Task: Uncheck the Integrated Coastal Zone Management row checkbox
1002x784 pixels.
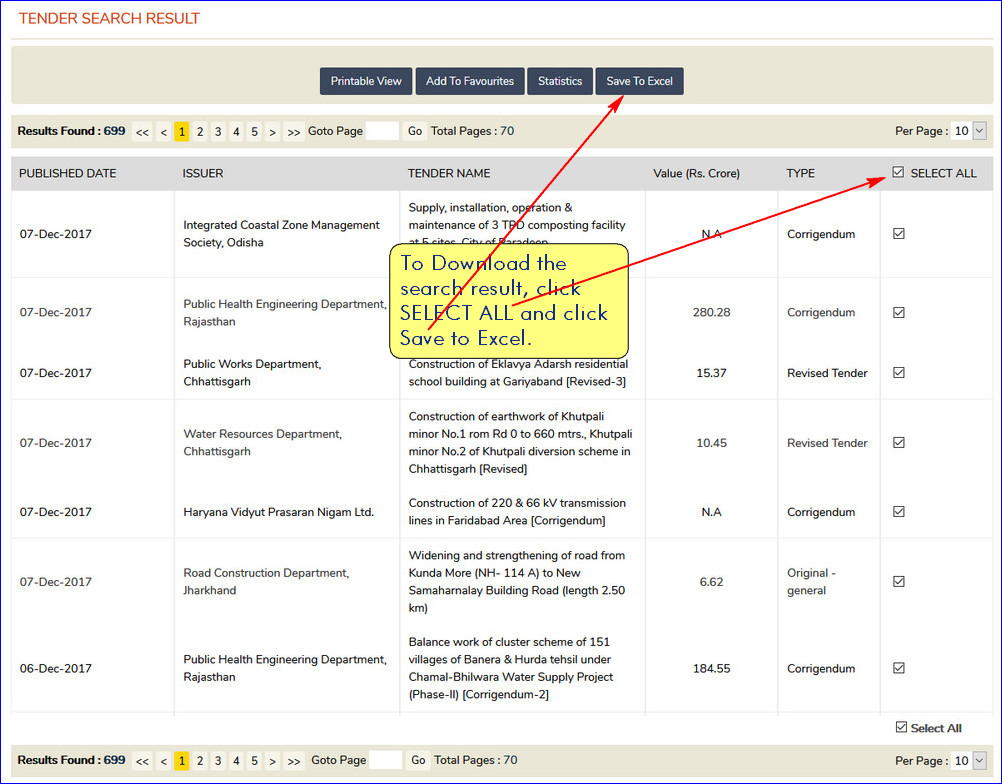Action: point(898,233)
